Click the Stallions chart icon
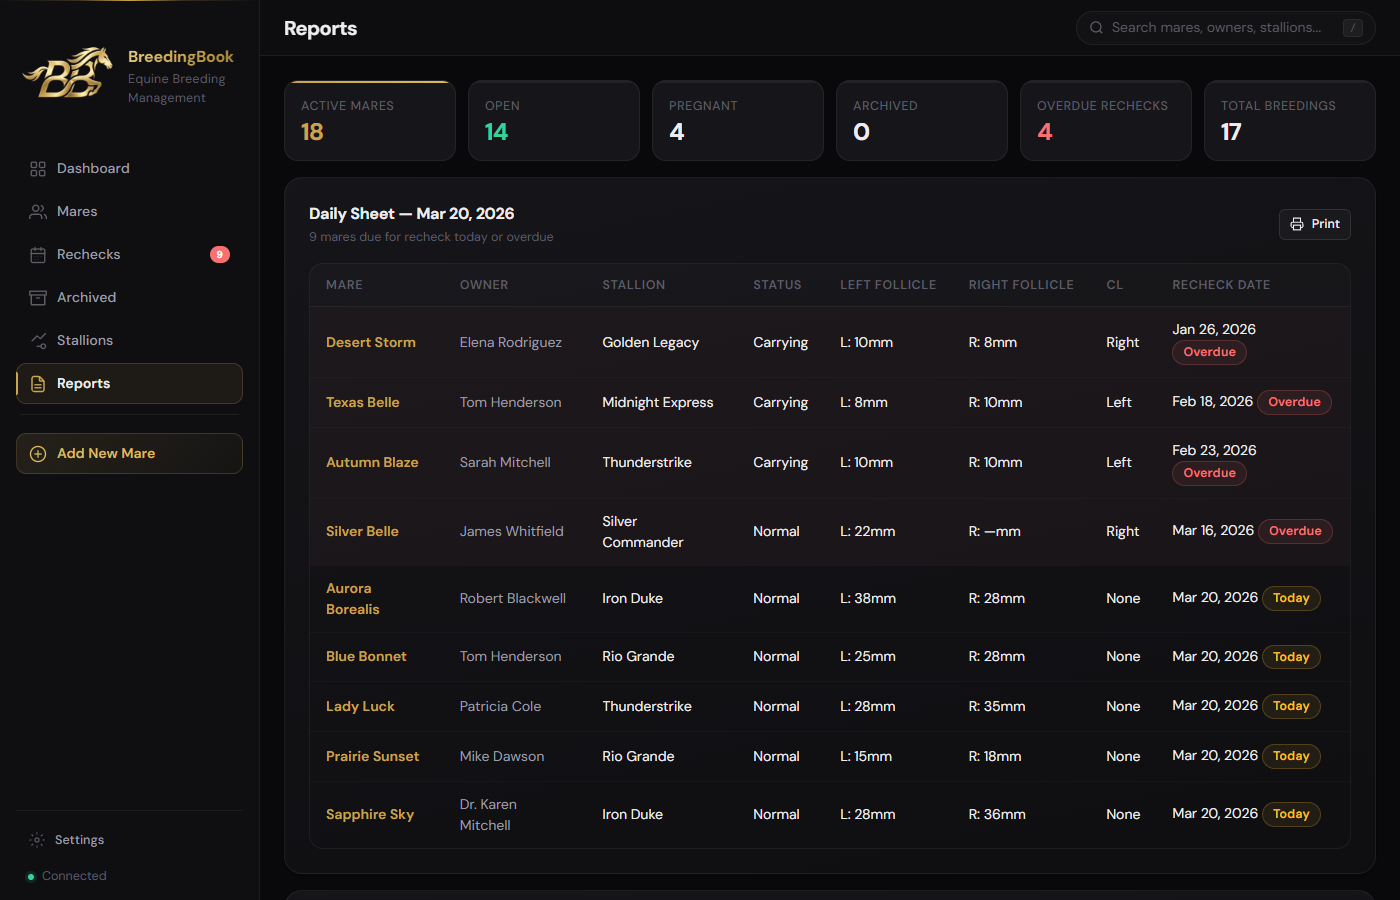Viewport: 1400px width, 900px height. tap(38, 341)
